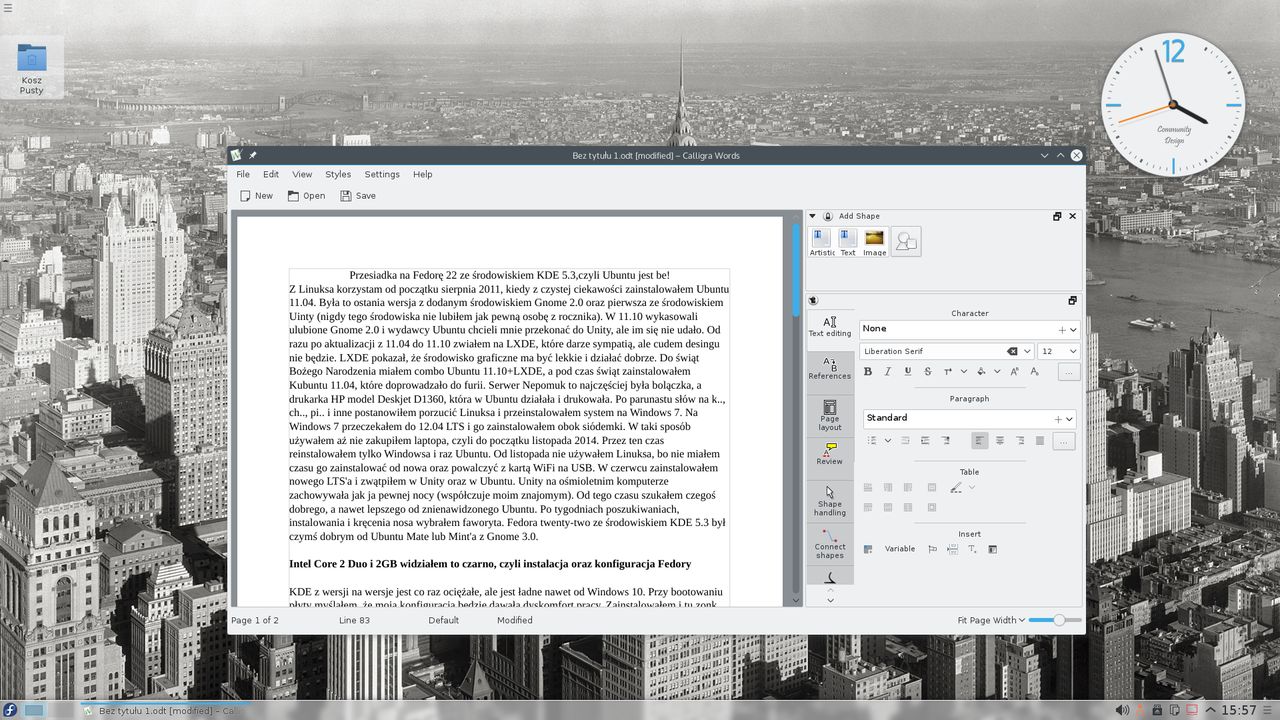This screenshot has height=720, width=1280.
Task: Center align the paragraph
Action: point(1000,440)
